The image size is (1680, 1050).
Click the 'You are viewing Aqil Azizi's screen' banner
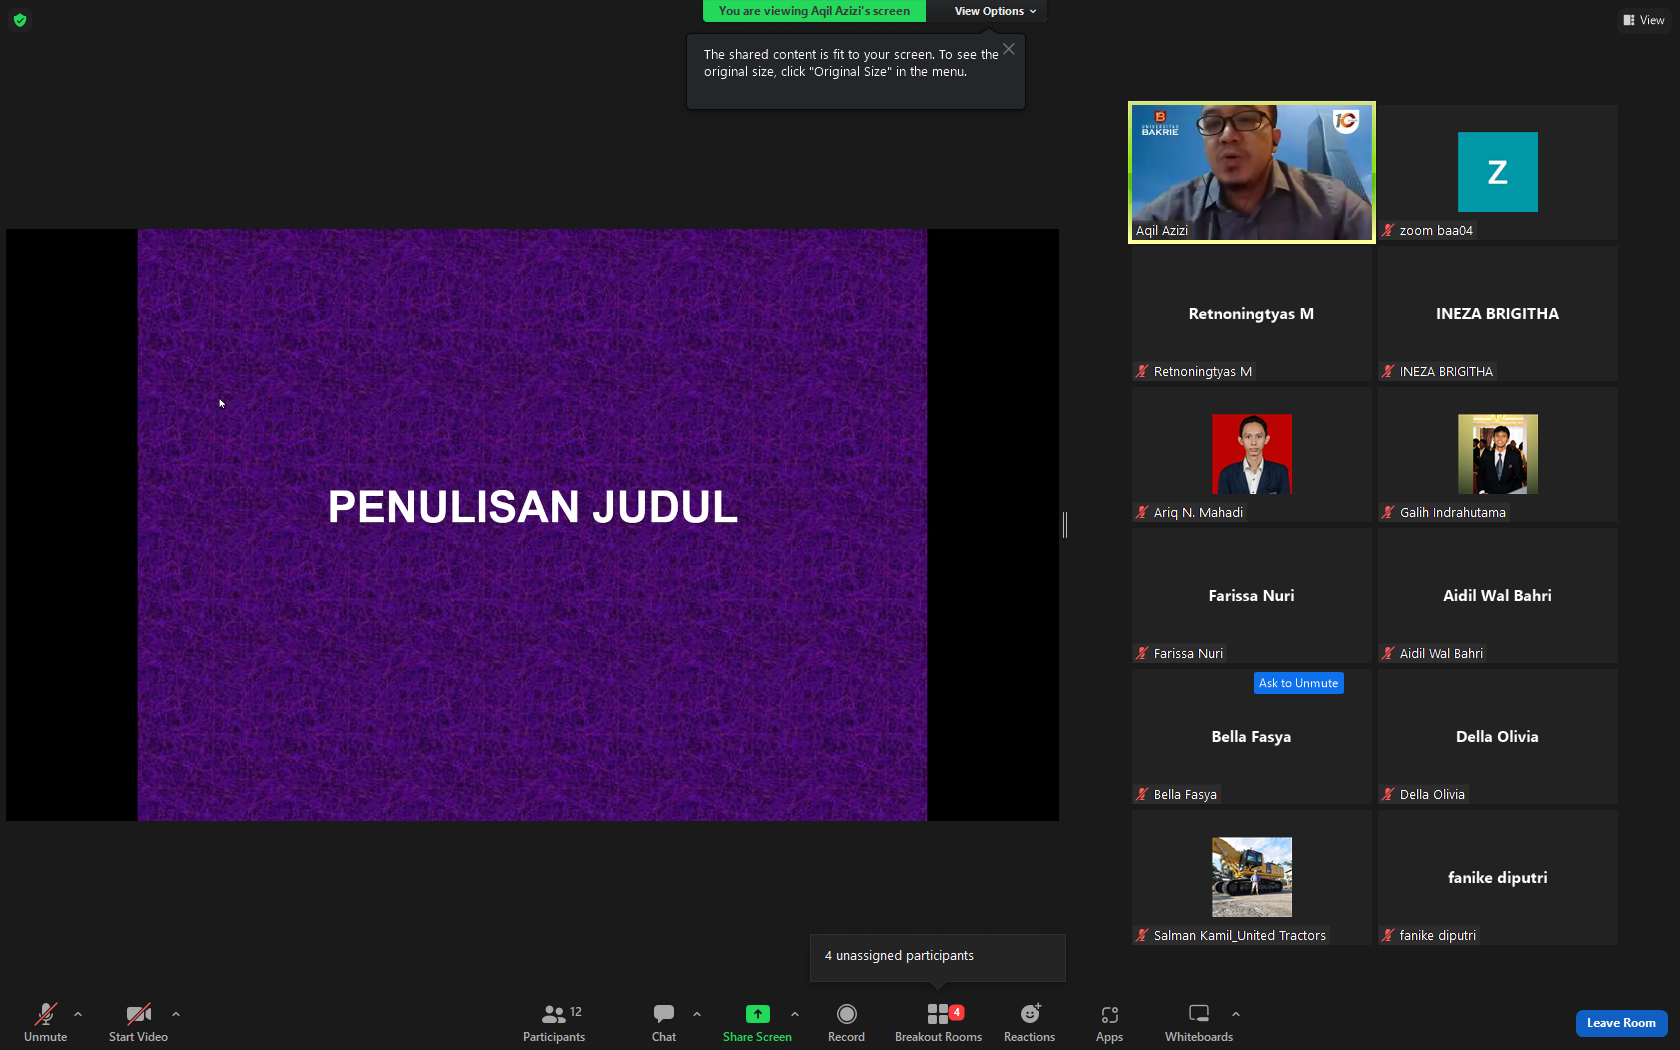[814, 11]
